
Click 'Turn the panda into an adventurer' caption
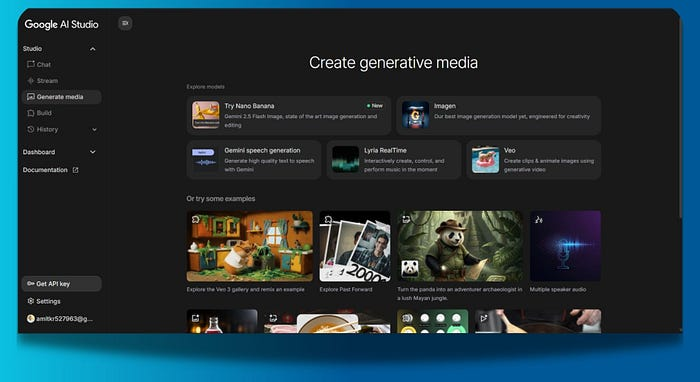coord(459,293)
